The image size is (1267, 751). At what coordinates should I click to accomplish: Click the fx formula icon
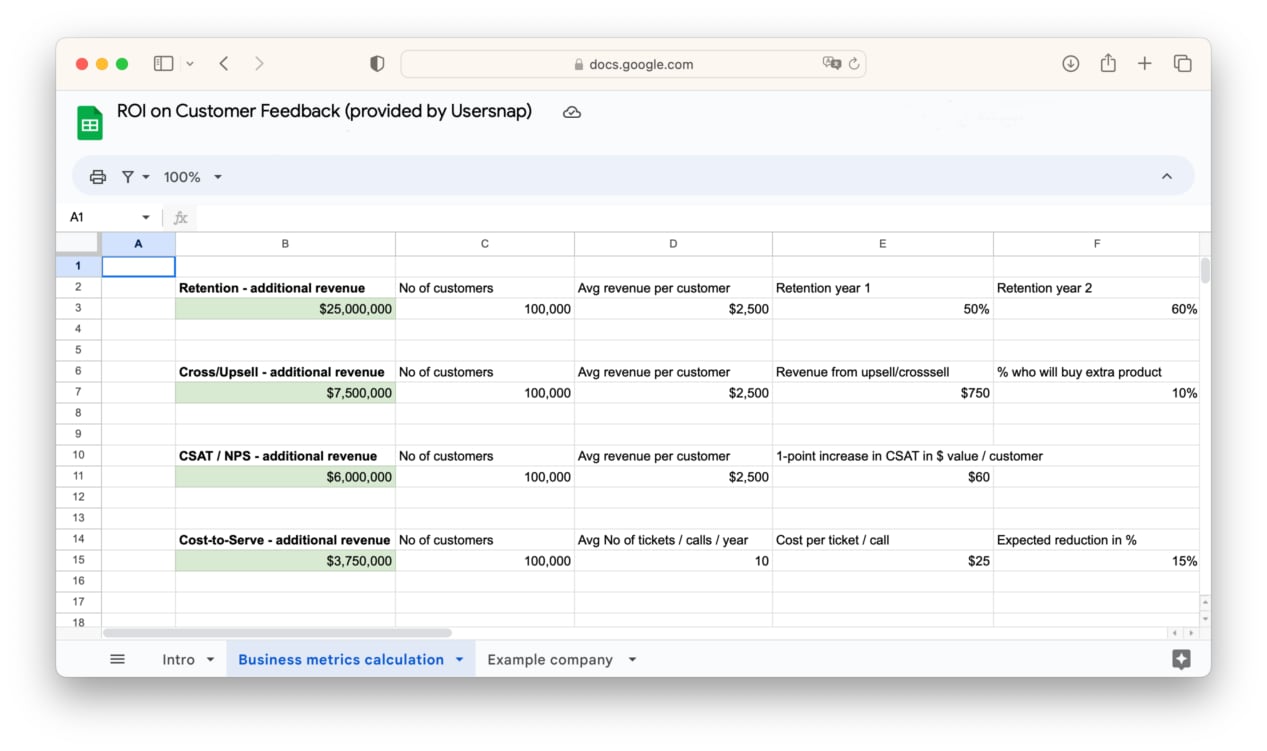pyautogui.click(x=180, y=217)
